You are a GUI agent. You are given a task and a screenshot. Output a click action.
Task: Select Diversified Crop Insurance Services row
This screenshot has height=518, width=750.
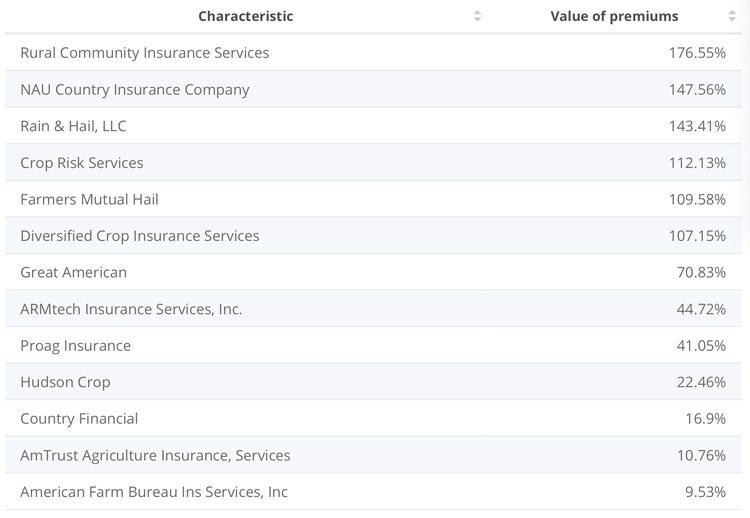click(x=140, y=236)
